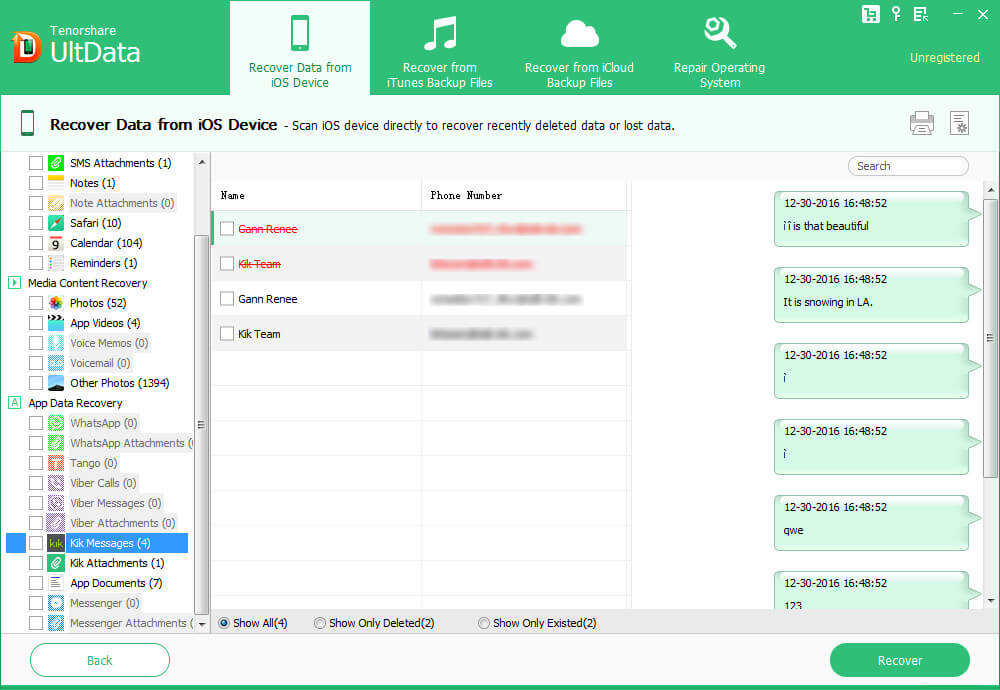Click the repair wrench icon in top bar

(719, 34)
